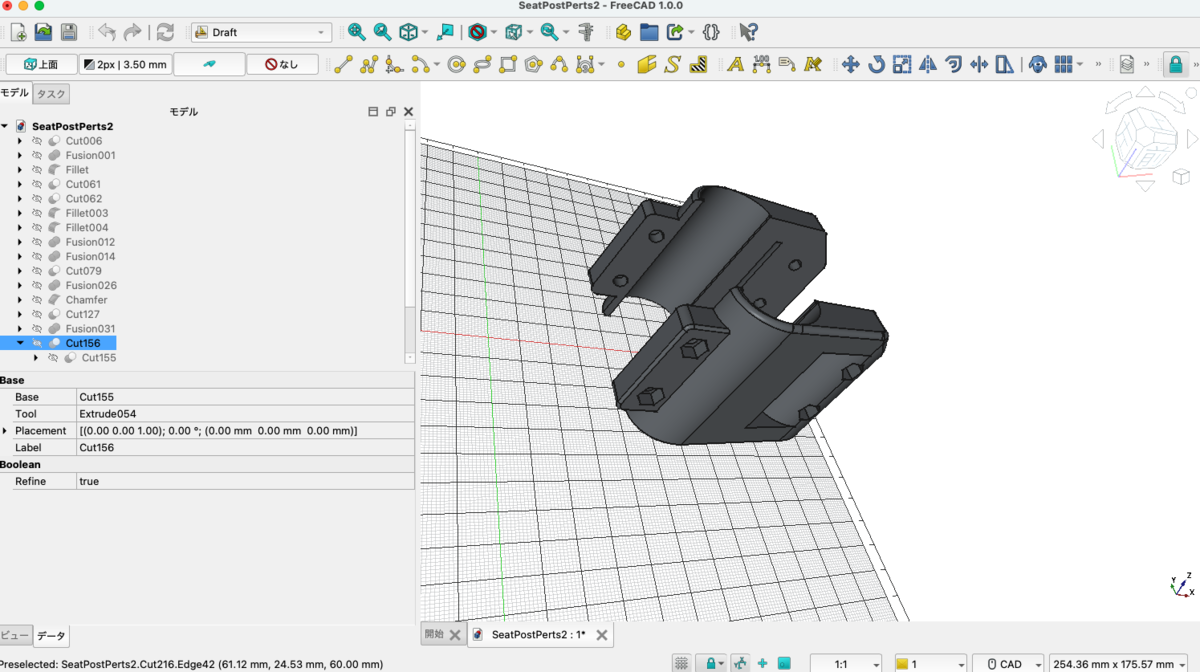
Task: Select the Draft B-spline tool
Action: pos(559,65)
